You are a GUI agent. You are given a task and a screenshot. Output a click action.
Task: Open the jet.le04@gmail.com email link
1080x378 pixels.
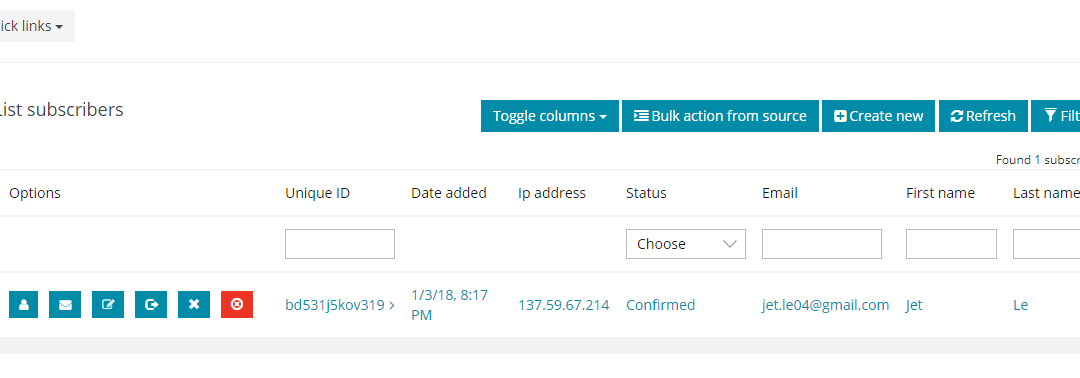[x=825, y=305]
